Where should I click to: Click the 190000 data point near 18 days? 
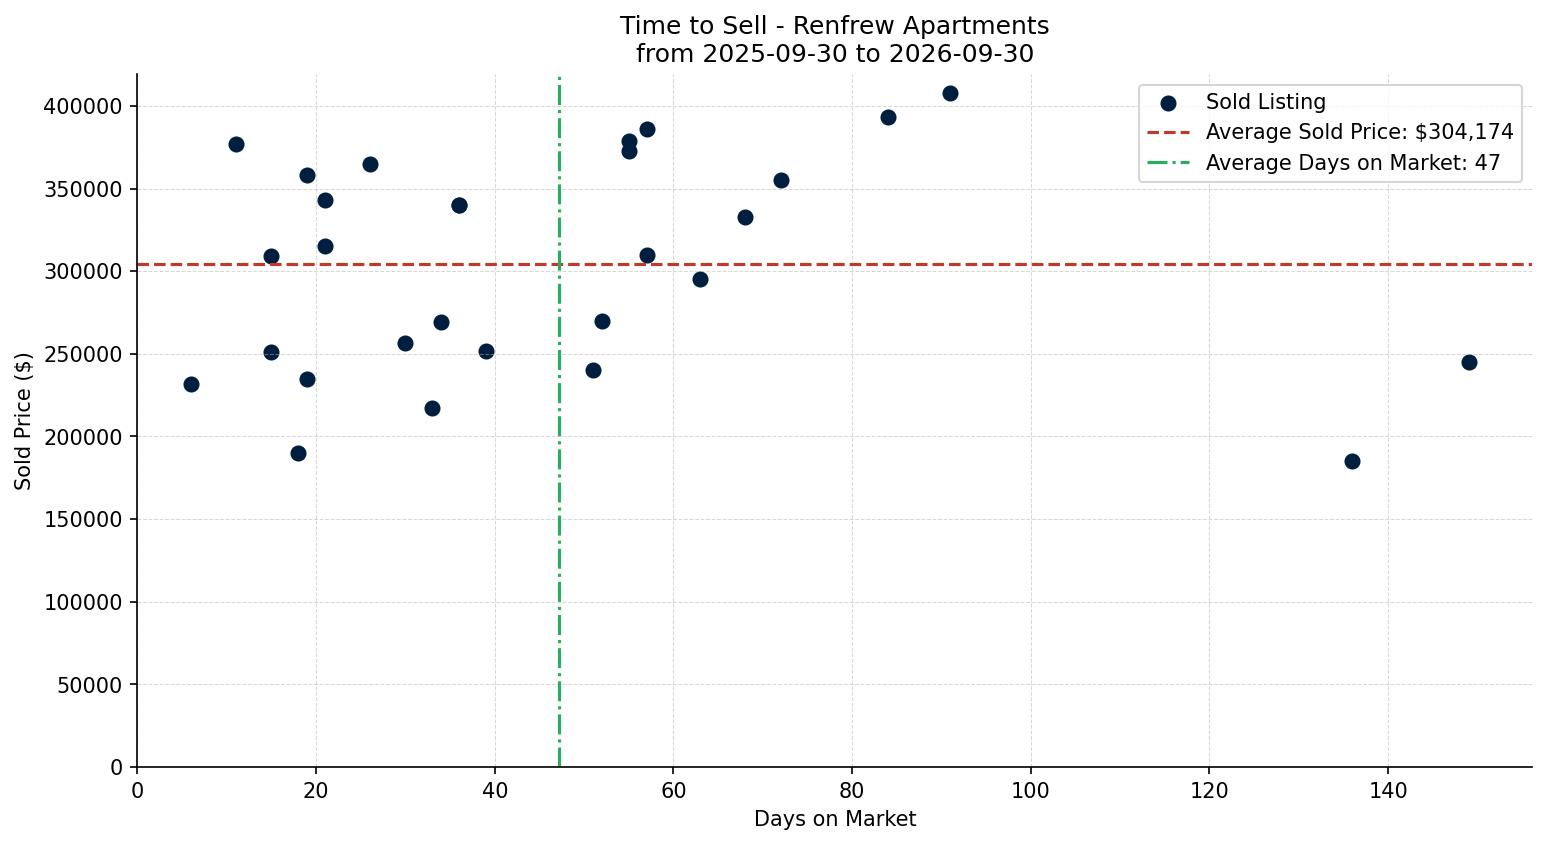(x=298, y=453)
